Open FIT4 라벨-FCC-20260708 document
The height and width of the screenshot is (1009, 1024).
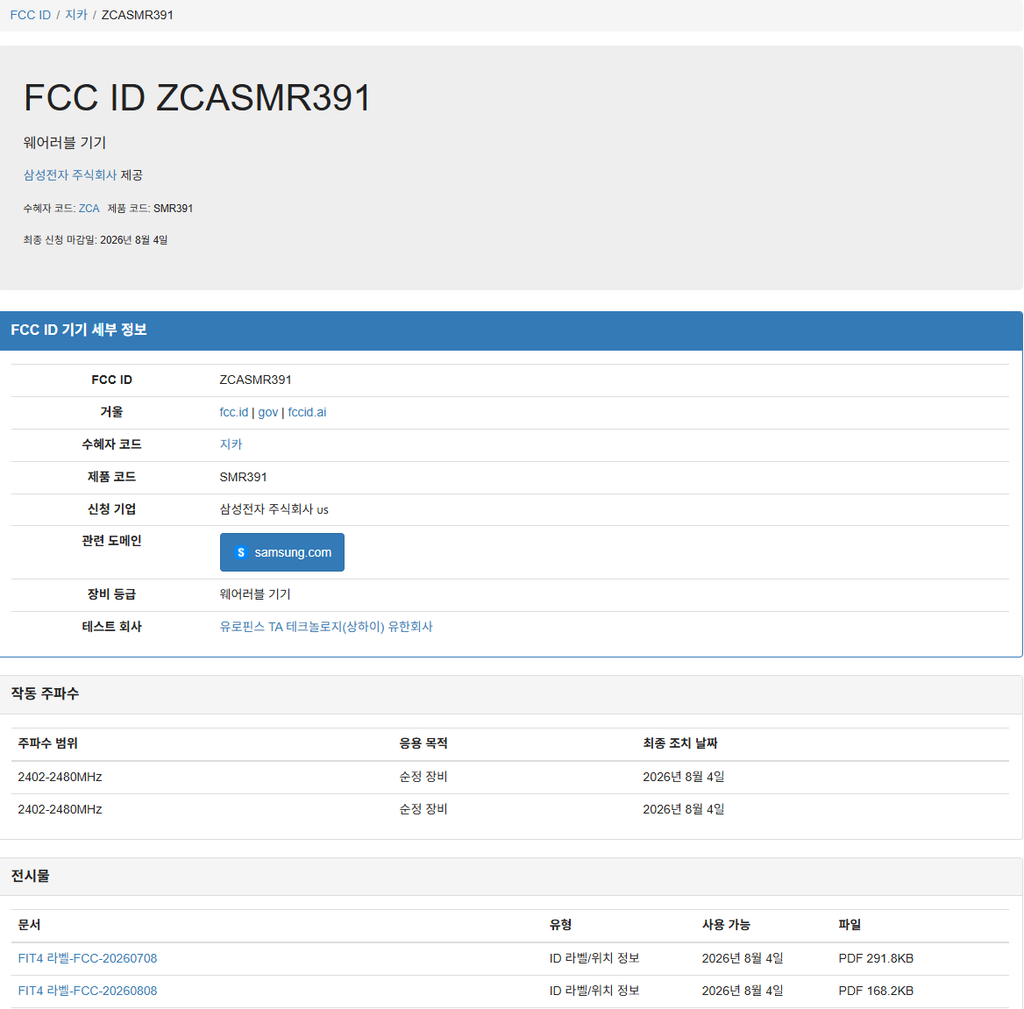88,958
